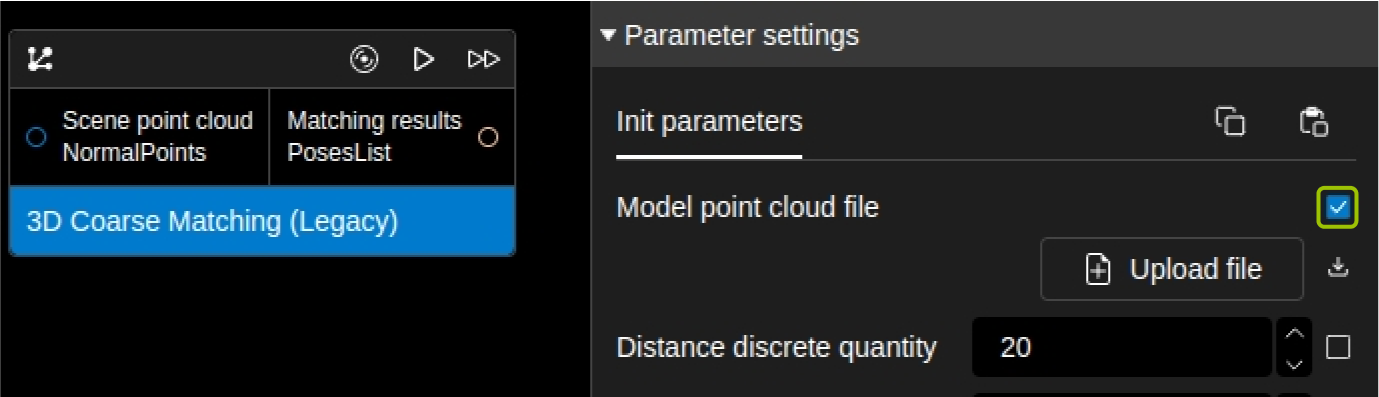Click the node branch icon in step header
This screenshot has height=397, width=1379.
pos(40,59)
